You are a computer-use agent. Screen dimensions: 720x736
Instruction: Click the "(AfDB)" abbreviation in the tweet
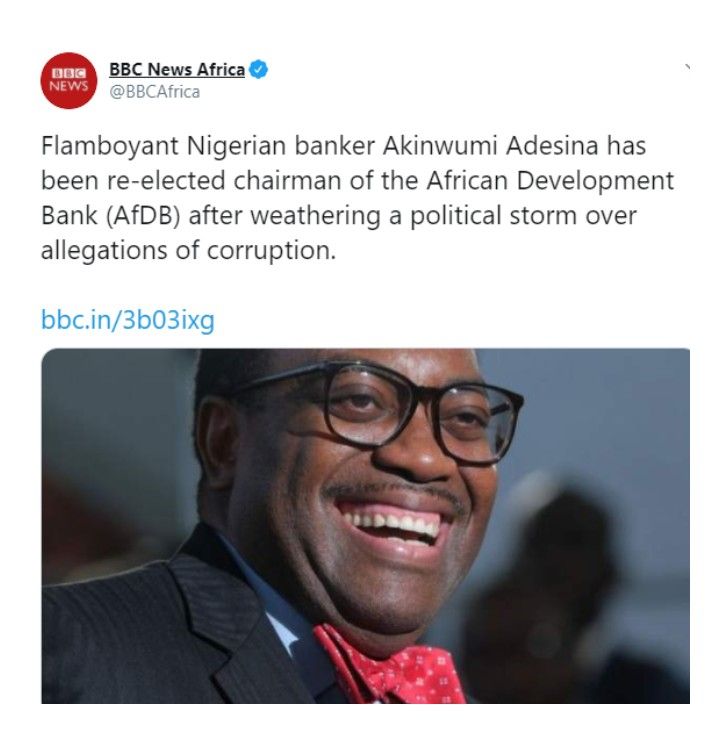143,216
